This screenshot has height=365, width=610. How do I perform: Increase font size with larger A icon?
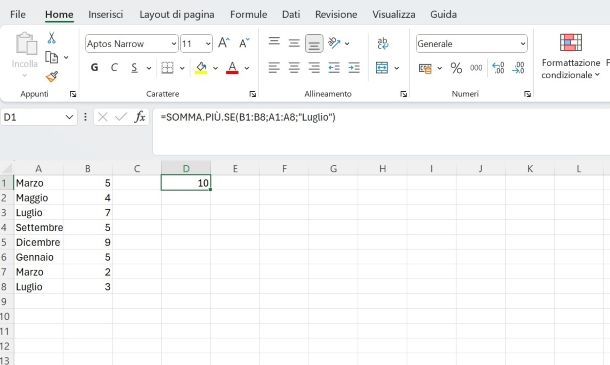(224, 43)
